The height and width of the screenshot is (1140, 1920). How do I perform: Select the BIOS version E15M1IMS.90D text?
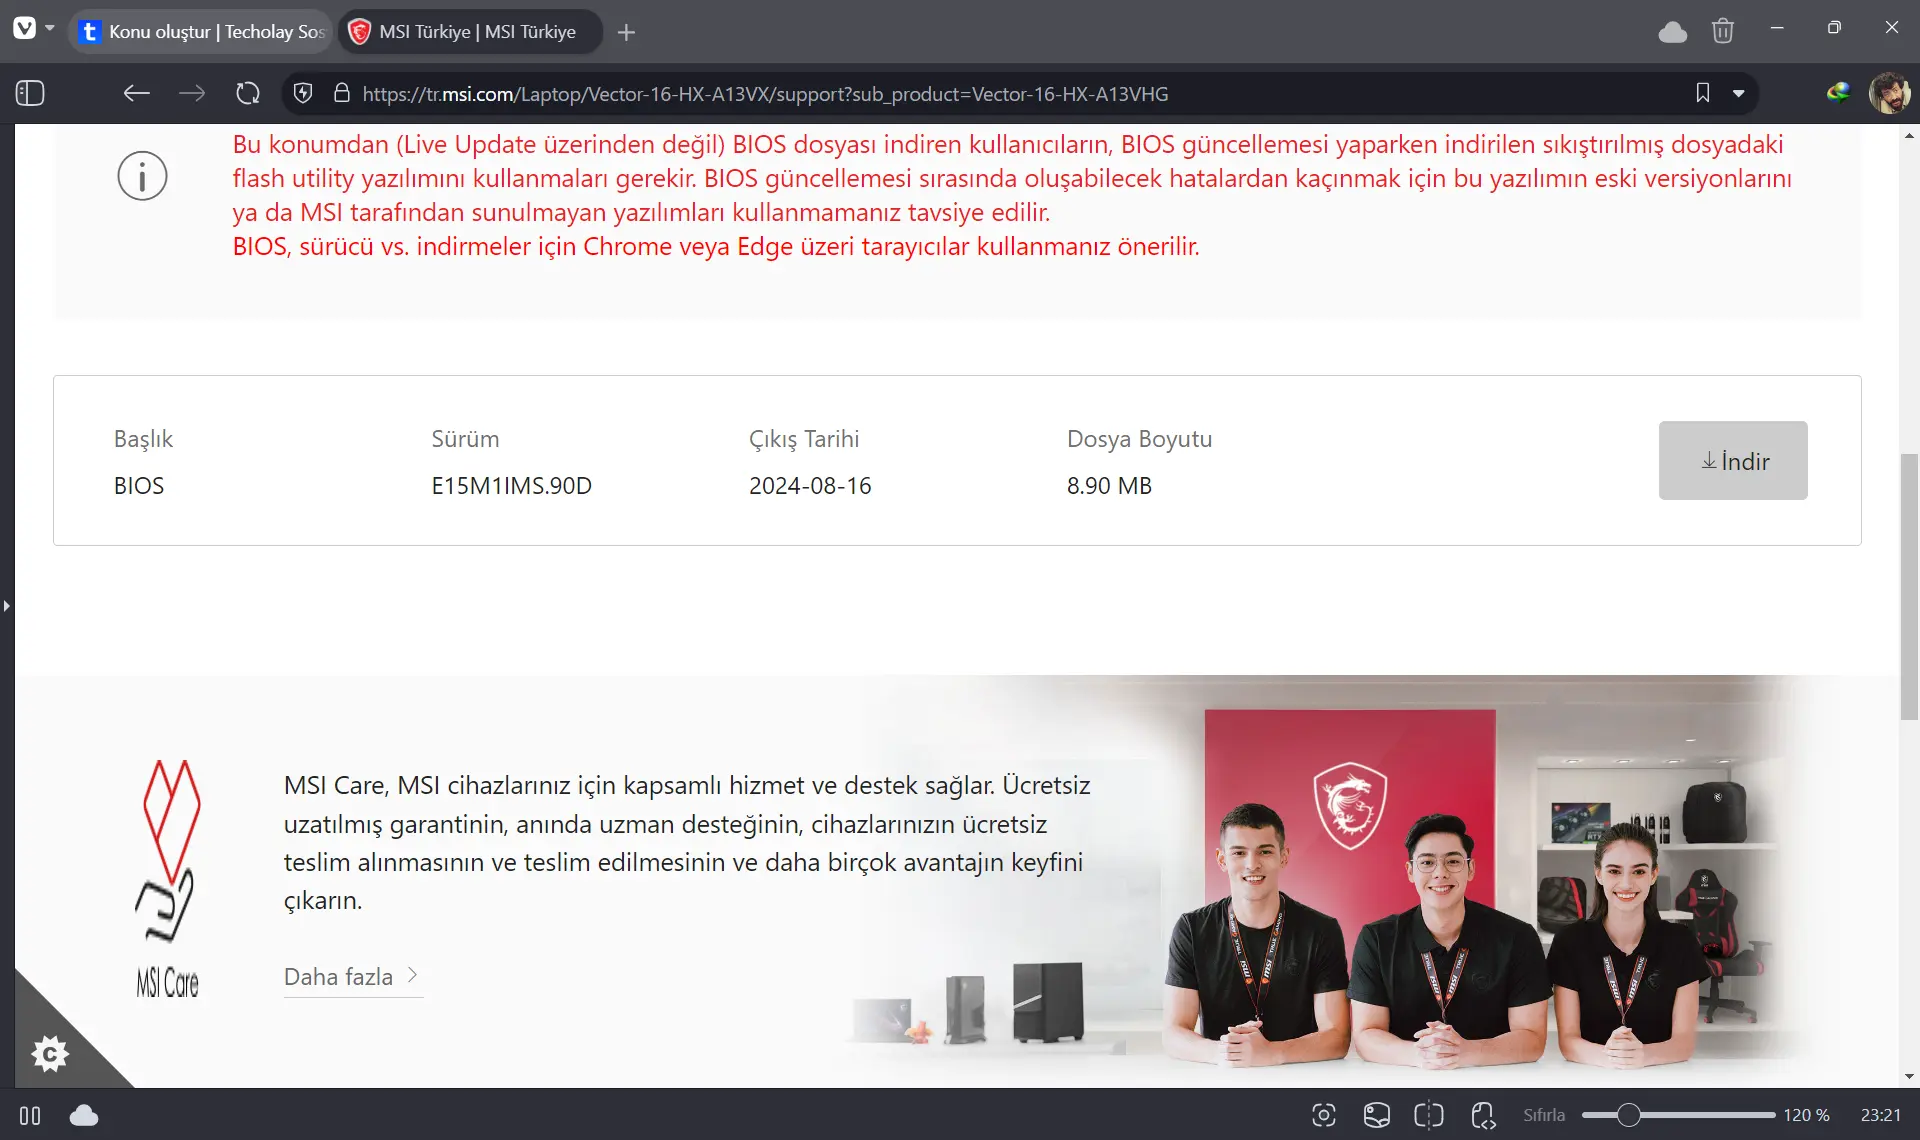point(511,486)
